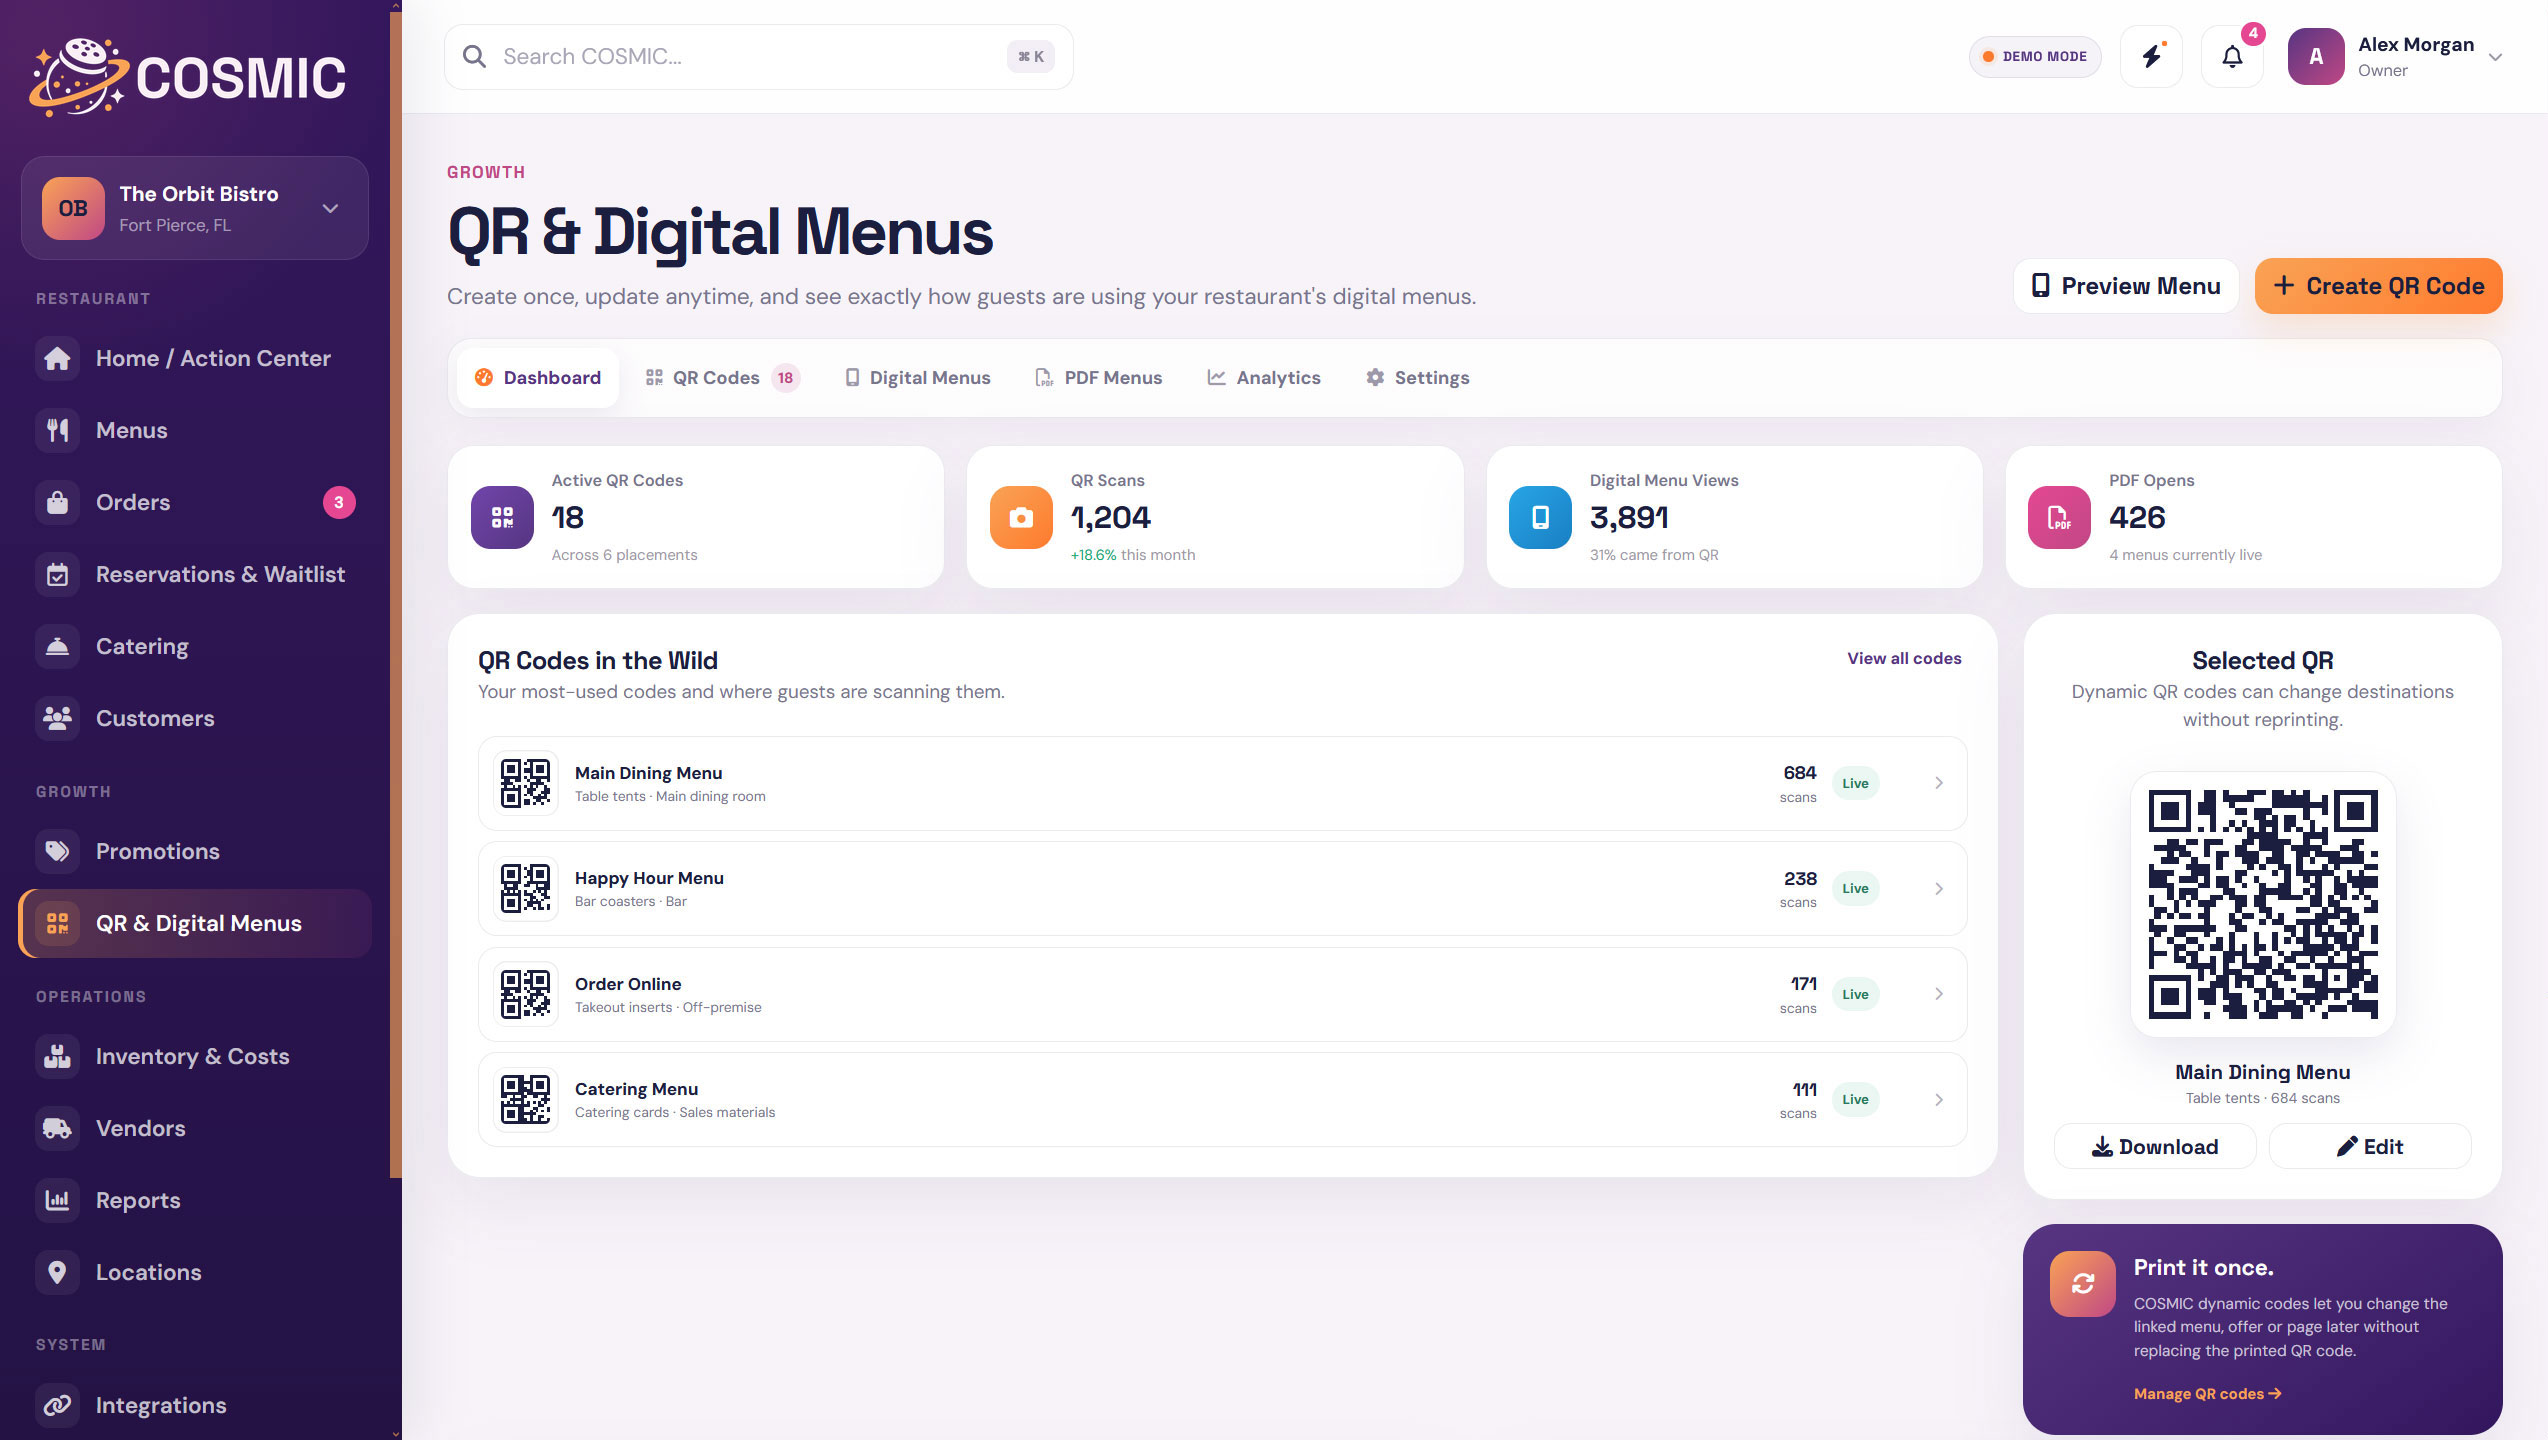
Task: Click the Locations pin icon
Action: click(x=58, y=1272)
